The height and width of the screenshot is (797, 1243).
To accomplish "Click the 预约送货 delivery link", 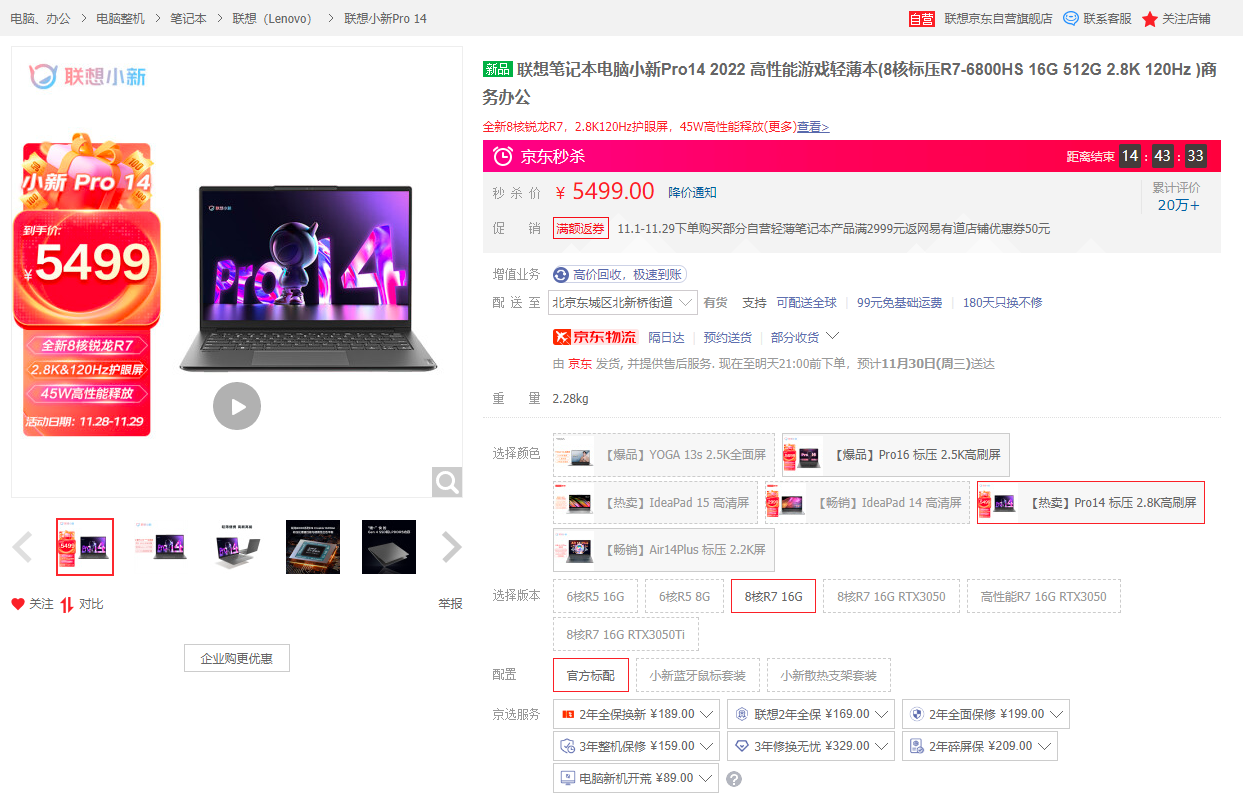I will point(727,337).
